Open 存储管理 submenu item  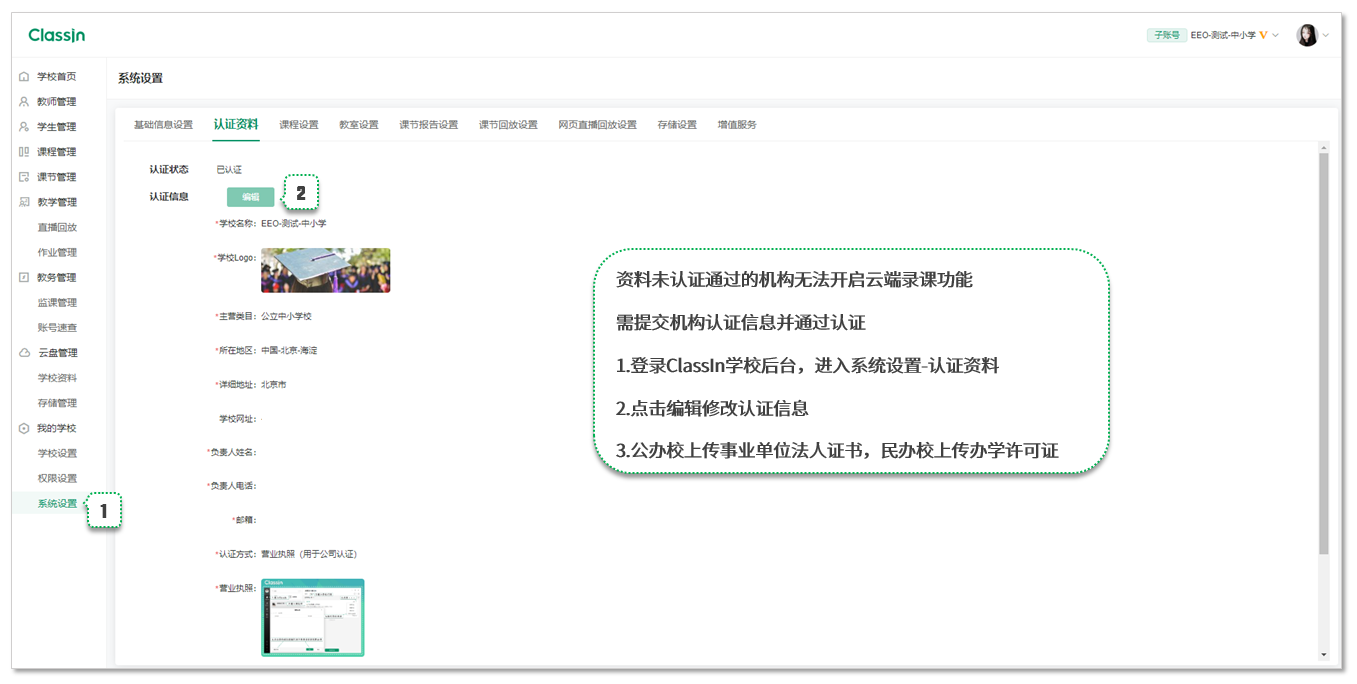57,403
